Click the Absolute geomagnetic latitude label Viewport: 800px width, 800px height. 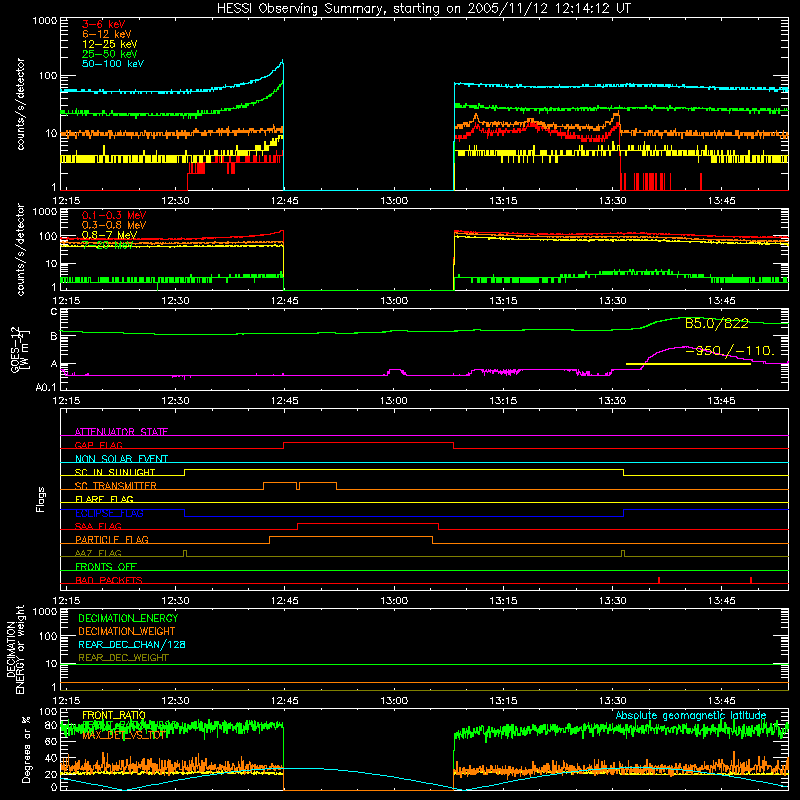[691, 716]
